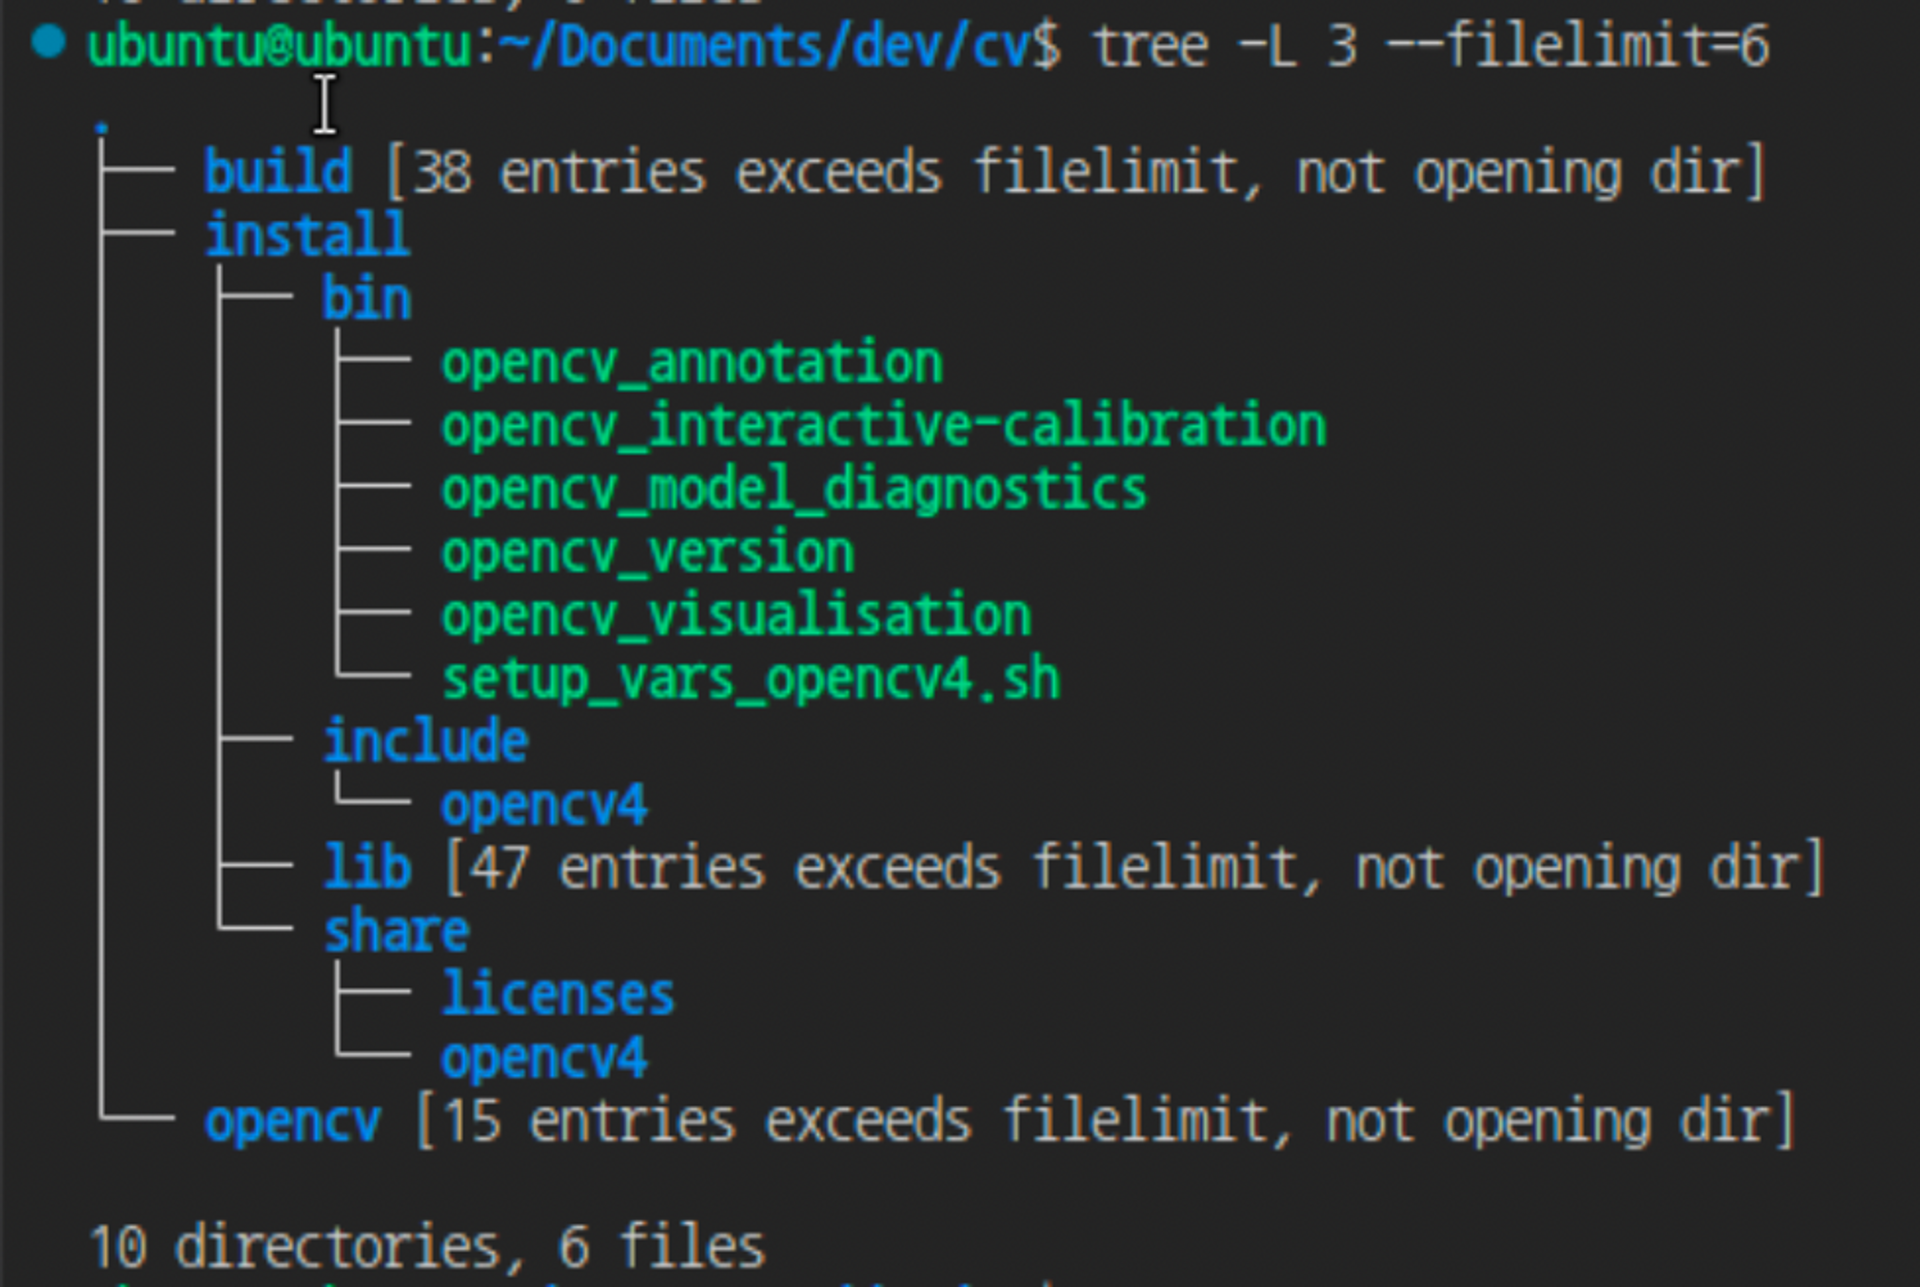This screenshot has width=1920, height=1287.
Task: Click the build directory name
Action: click(277, 172)
